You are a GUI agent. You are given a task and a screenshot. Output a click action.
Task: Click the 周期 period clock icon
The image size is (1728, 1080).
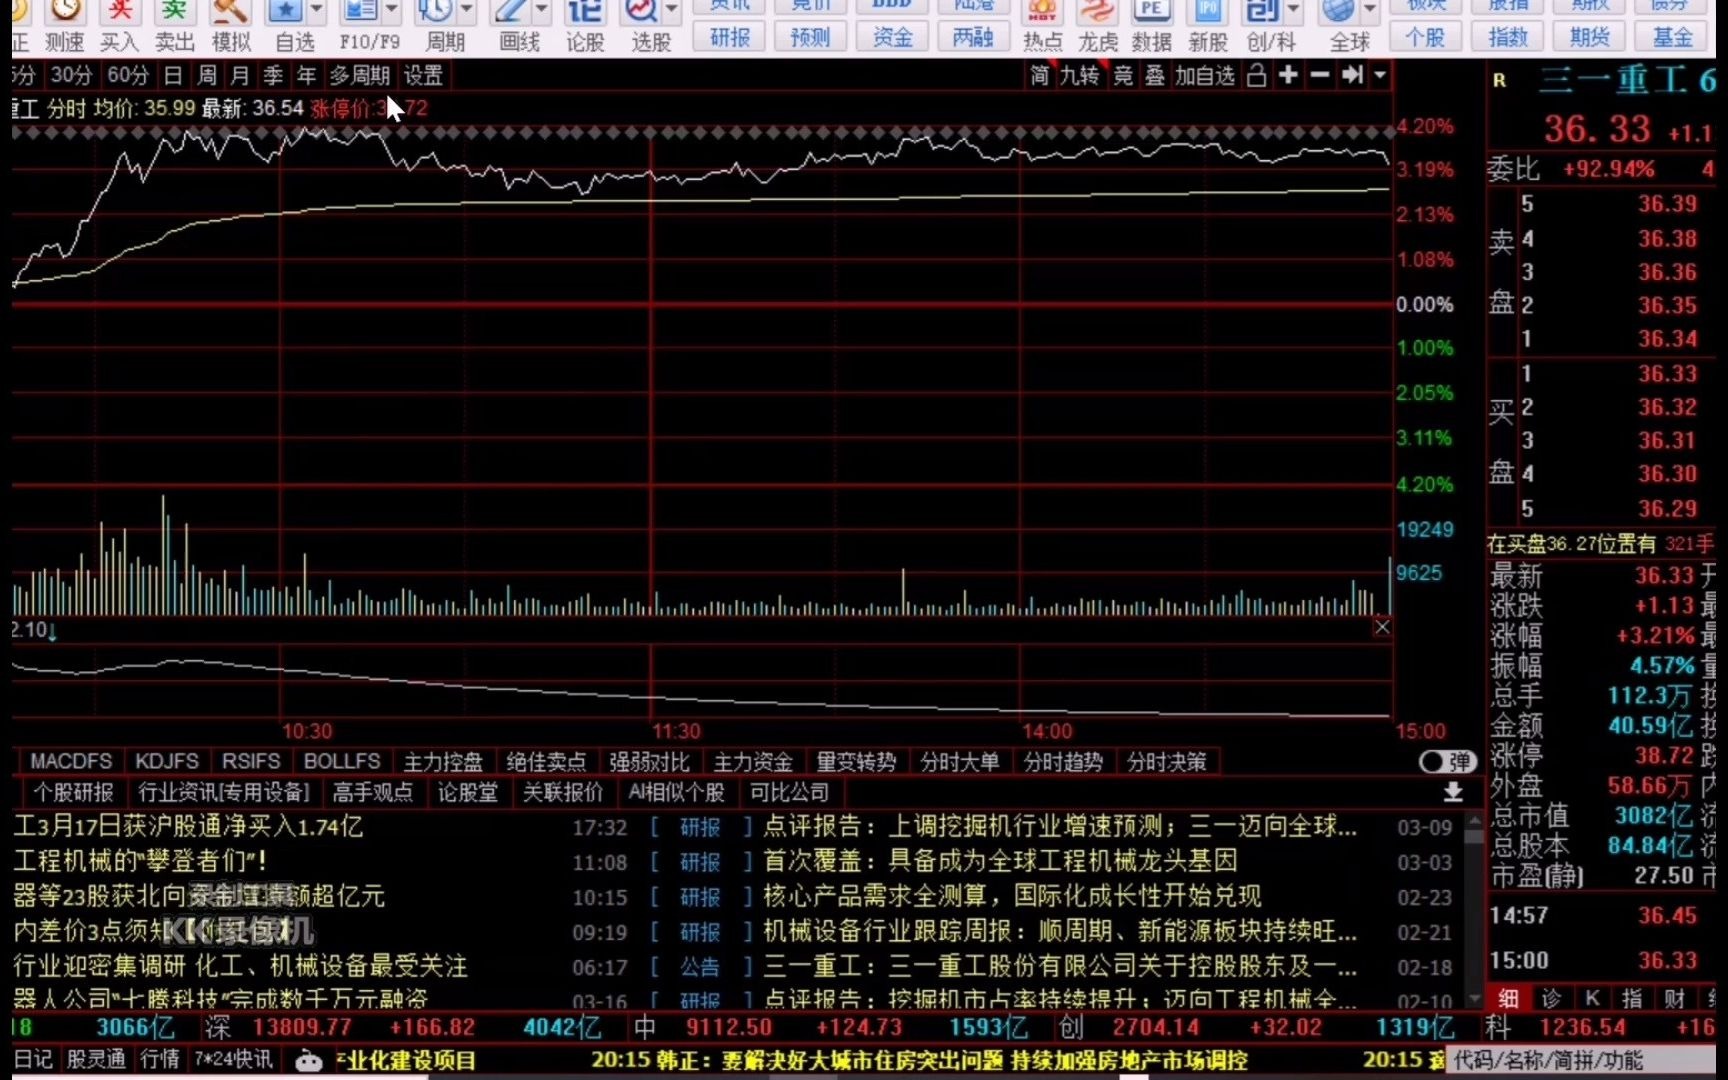(x=436, y=12)
